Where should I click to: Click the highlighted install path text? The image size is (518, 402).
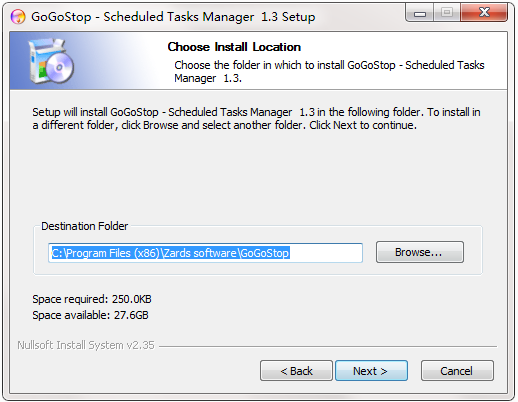pos(170,253)
